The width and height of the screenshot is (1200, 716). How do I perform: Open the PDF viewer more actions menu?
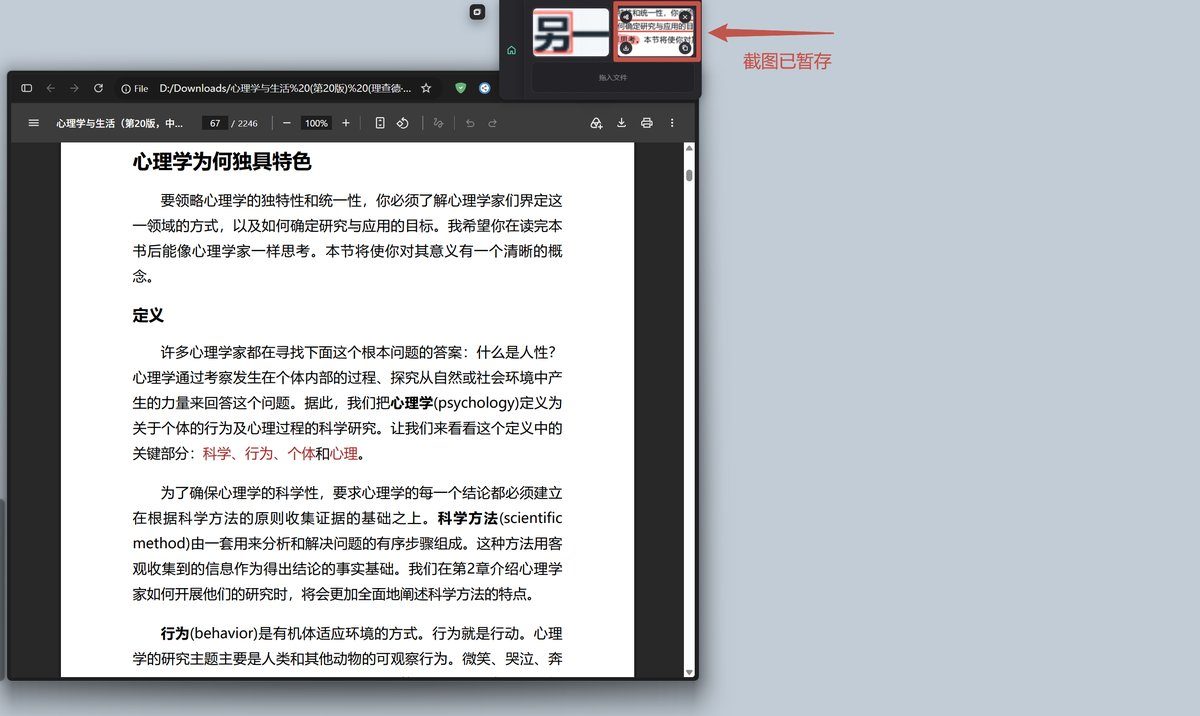tap(672, 123)
